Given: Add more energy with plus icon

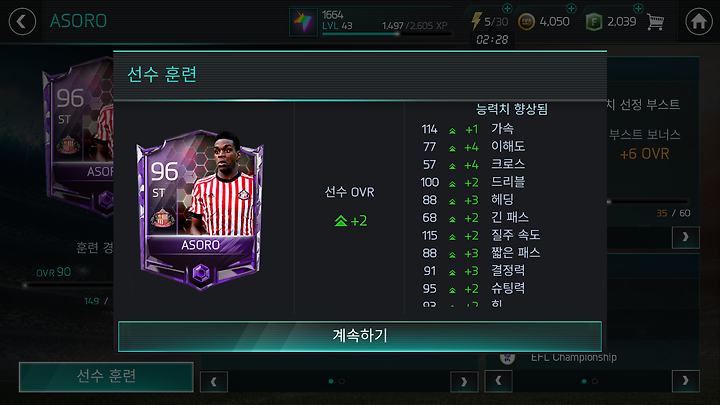Looking at the screenshot, I should (x=507, y=8).
